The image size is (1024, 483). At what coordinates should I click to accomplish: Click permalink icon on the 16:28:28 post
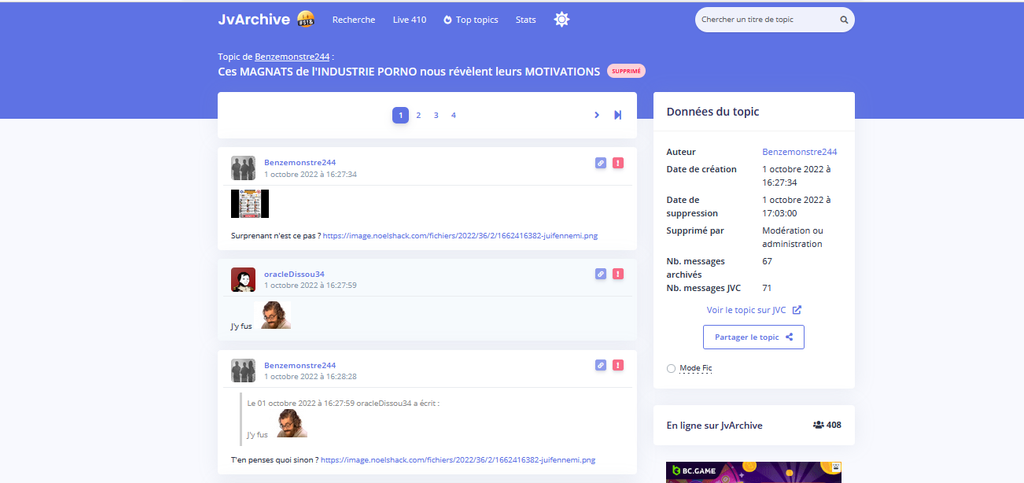600,366
